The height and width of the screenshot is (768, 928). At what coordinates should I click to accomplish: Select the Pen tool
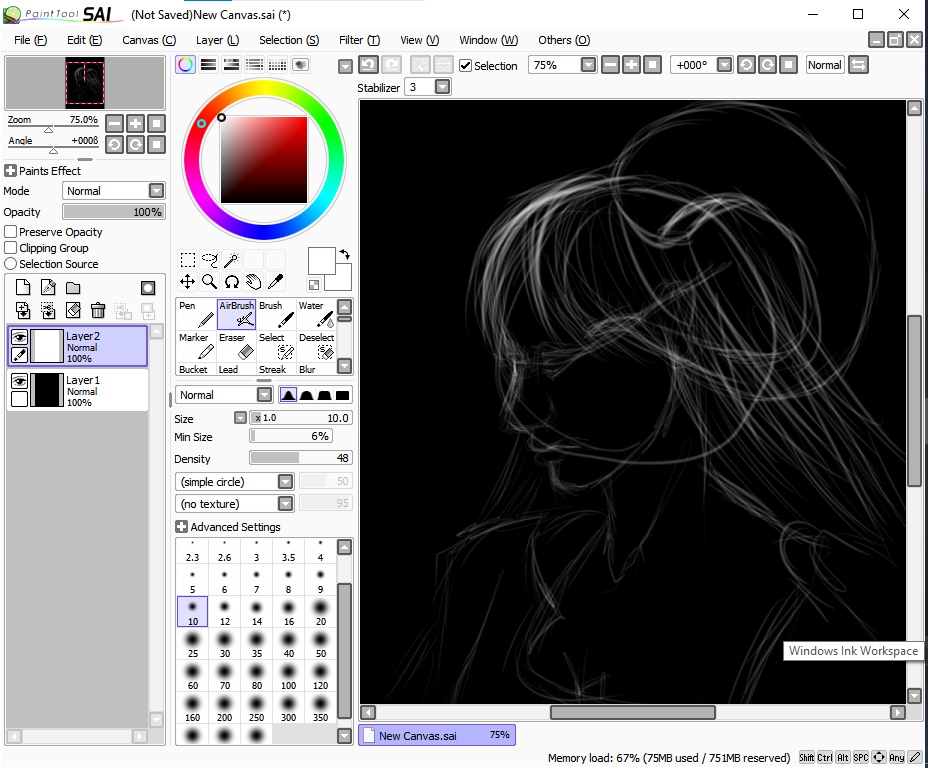pyautogui.click(x=196, y=314)
